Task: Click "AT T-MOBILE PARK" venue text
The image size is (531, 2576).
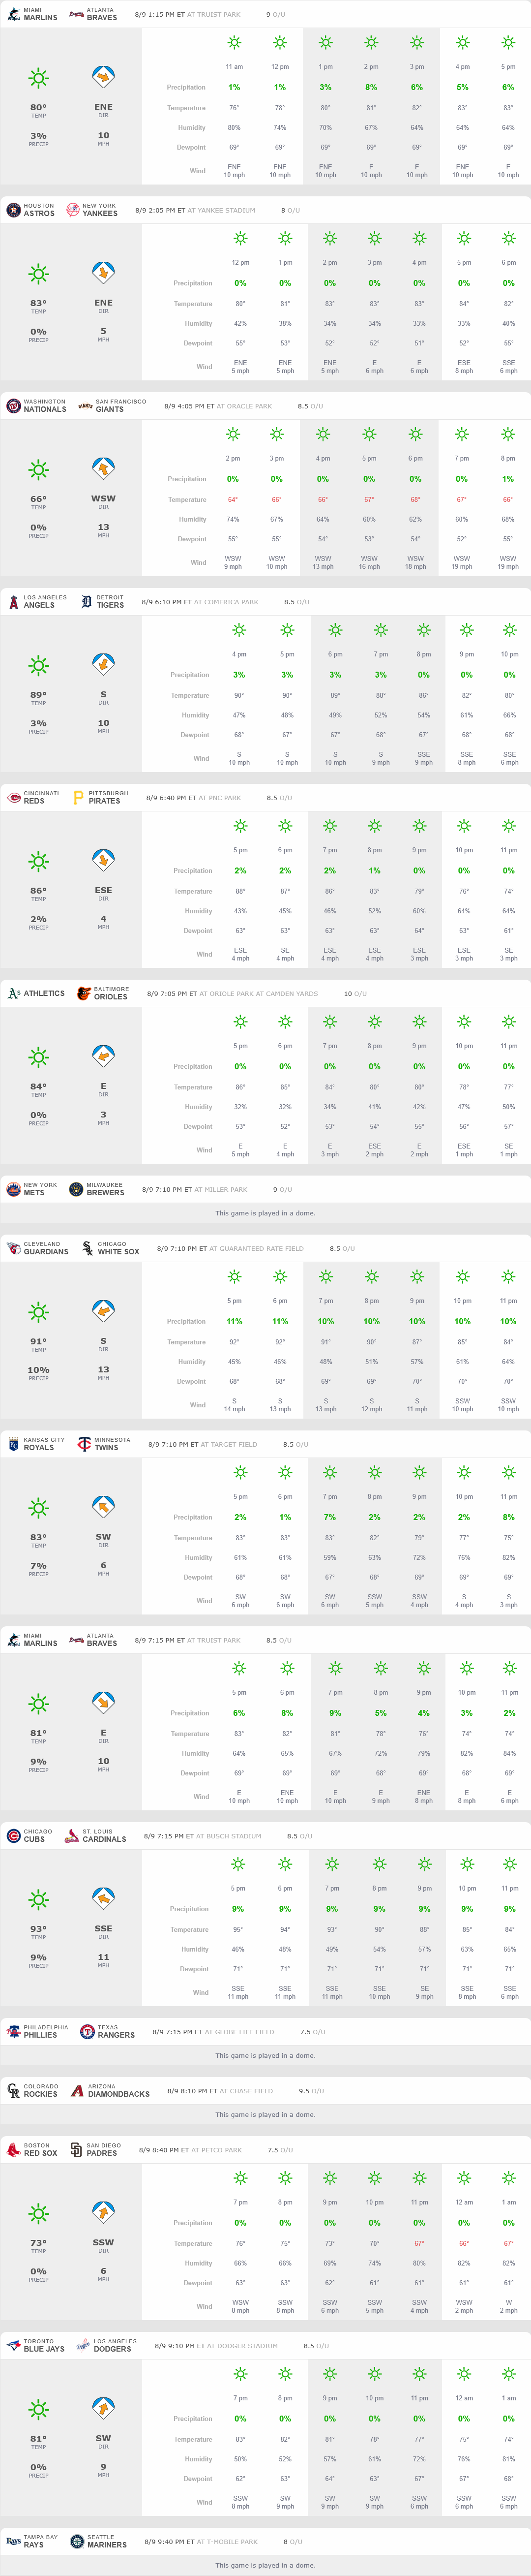Action: click(x=228, y=2542)
